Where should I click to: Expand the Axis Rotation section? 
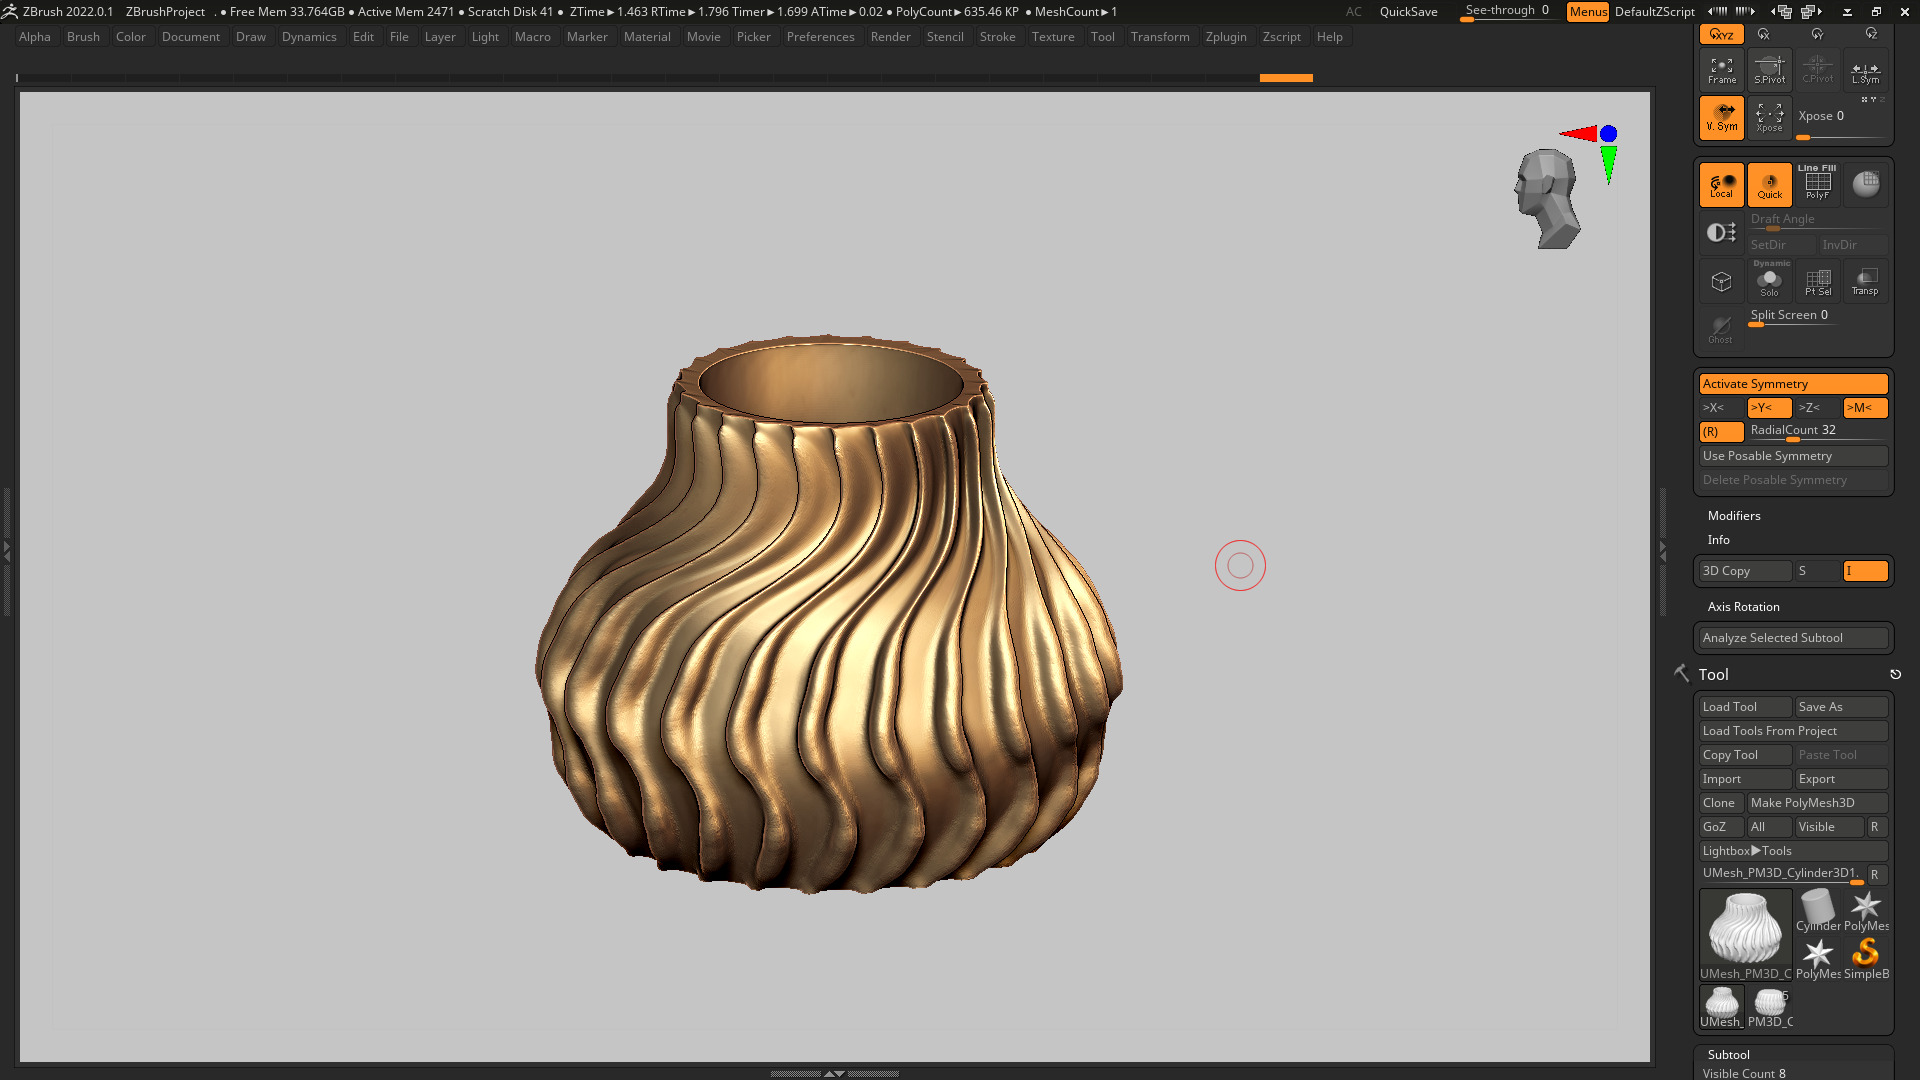pos(1743,607)
